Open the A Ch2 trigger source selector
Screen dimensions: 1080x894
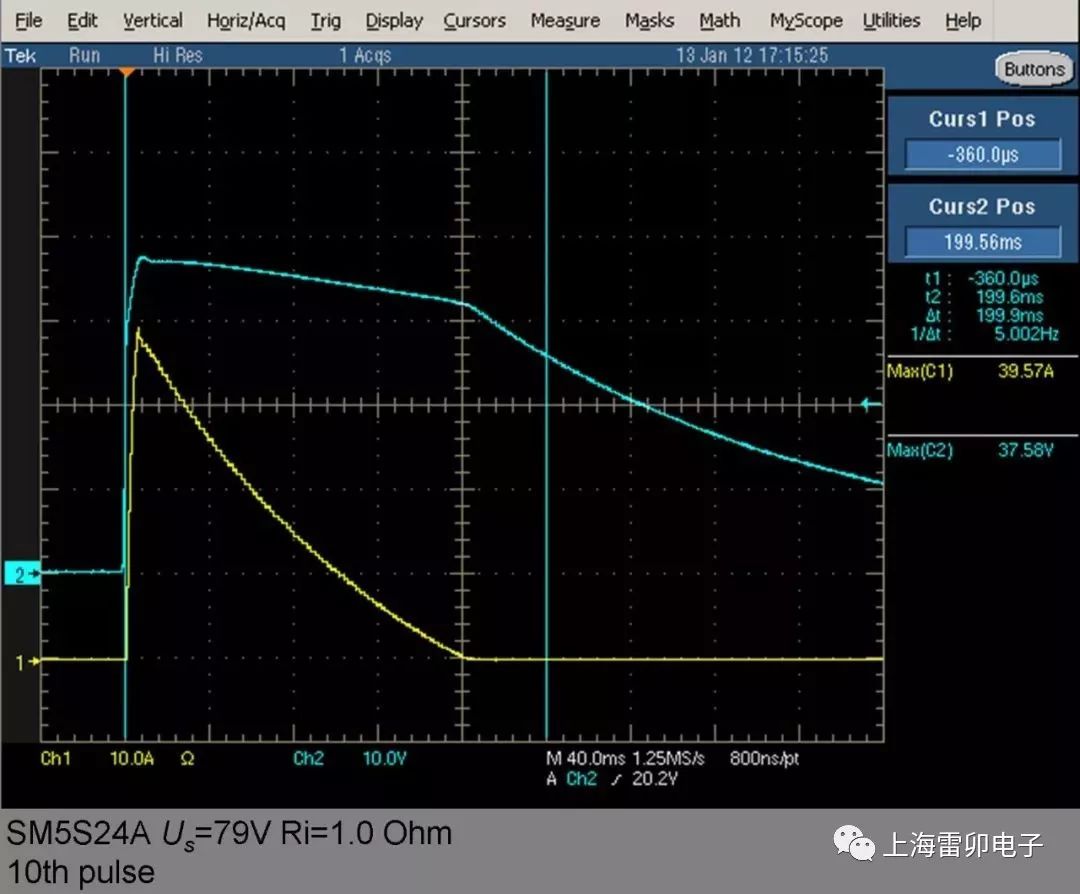coord(580,779)
